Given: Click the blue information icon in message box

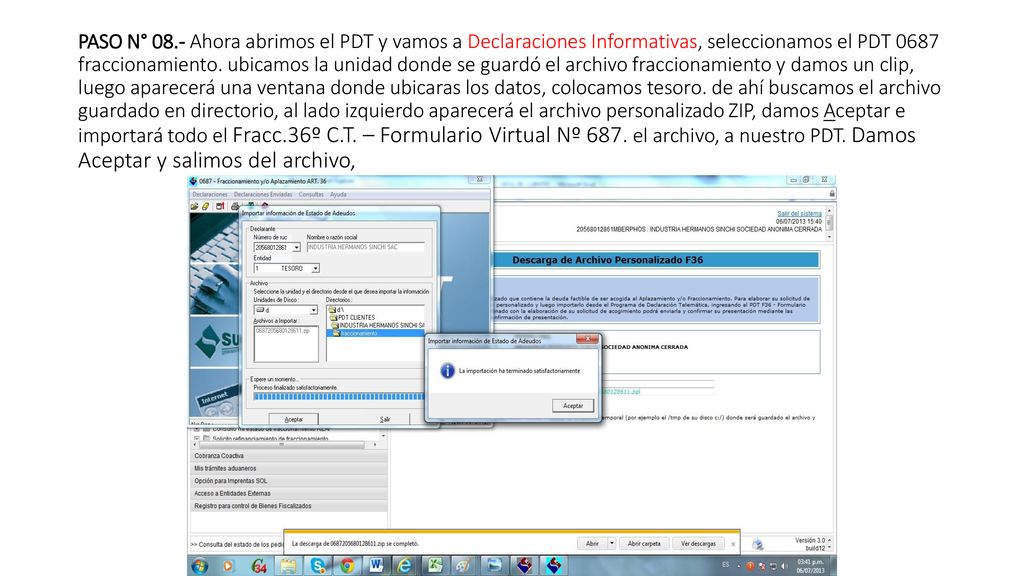Looking at the screenshot, I should [x=447, y=370].
